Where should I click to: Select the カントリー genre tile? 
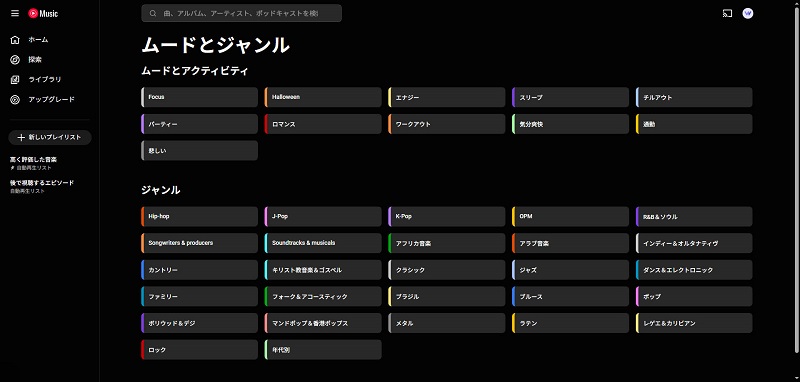199,270
